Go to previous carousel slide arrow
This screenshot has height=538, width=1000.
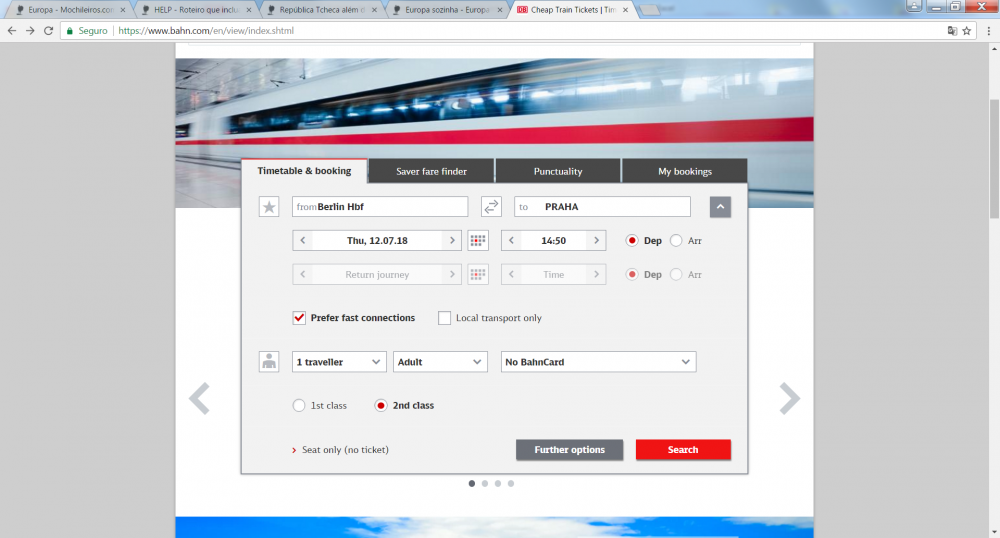point(200,398)
